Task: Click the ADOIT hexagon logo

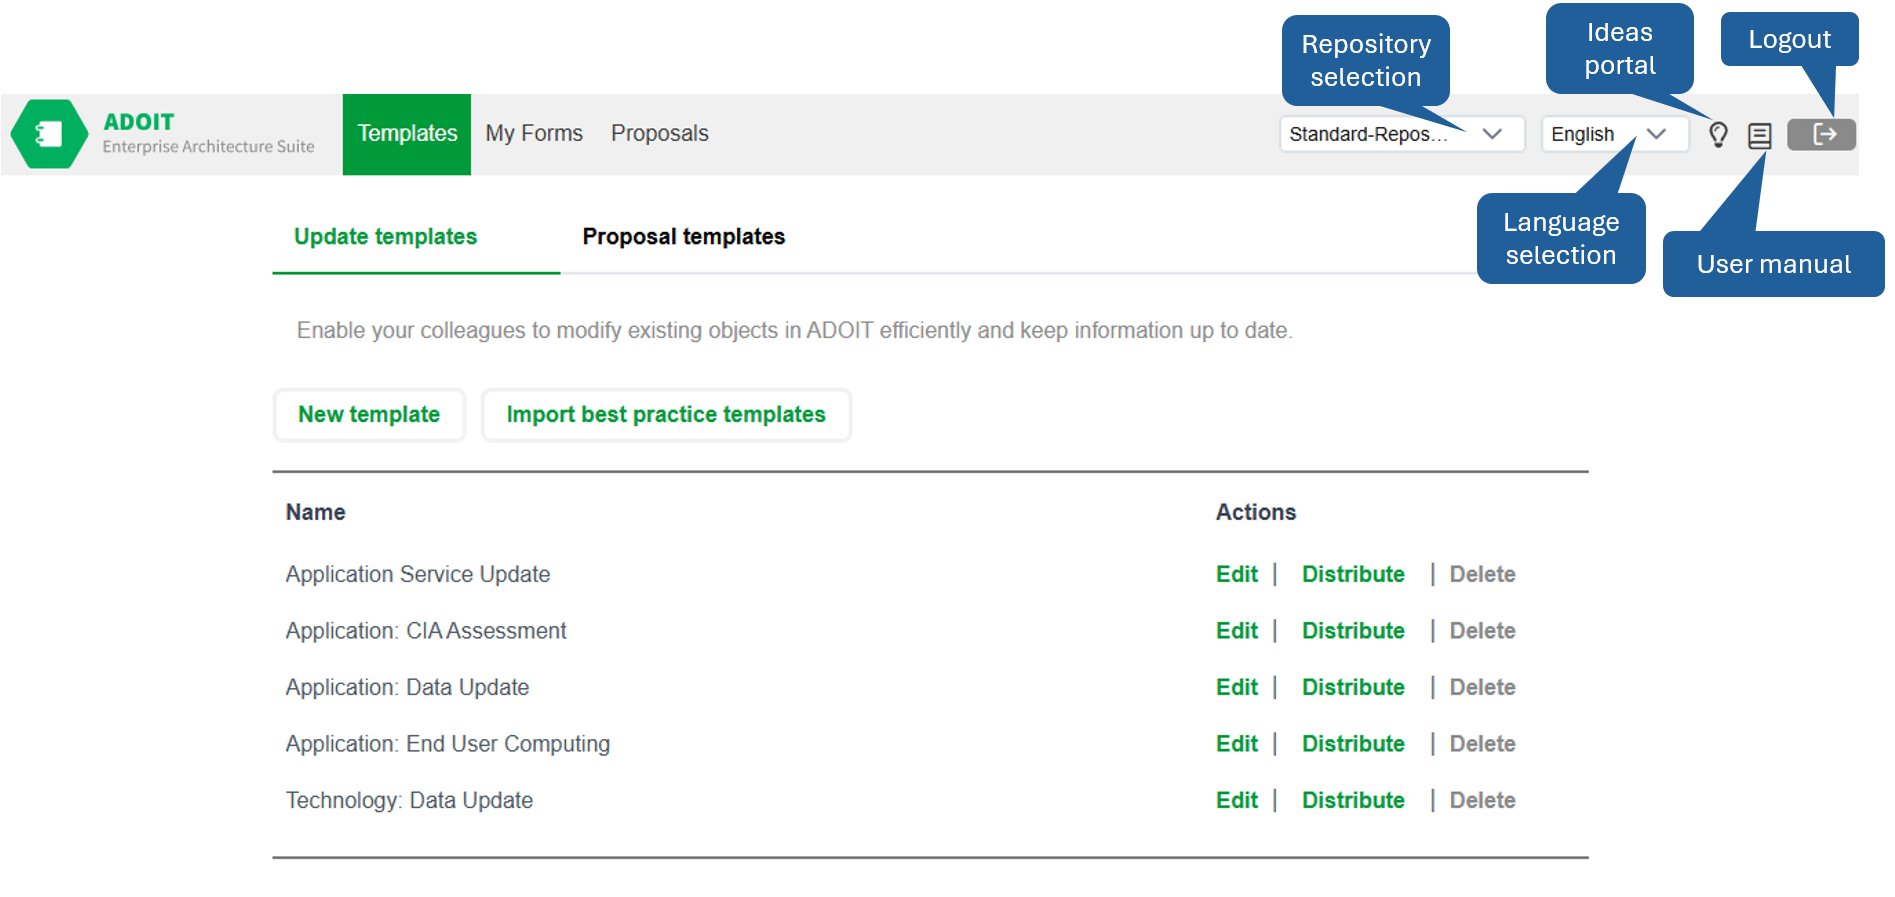Action: [x=49, y=134]
